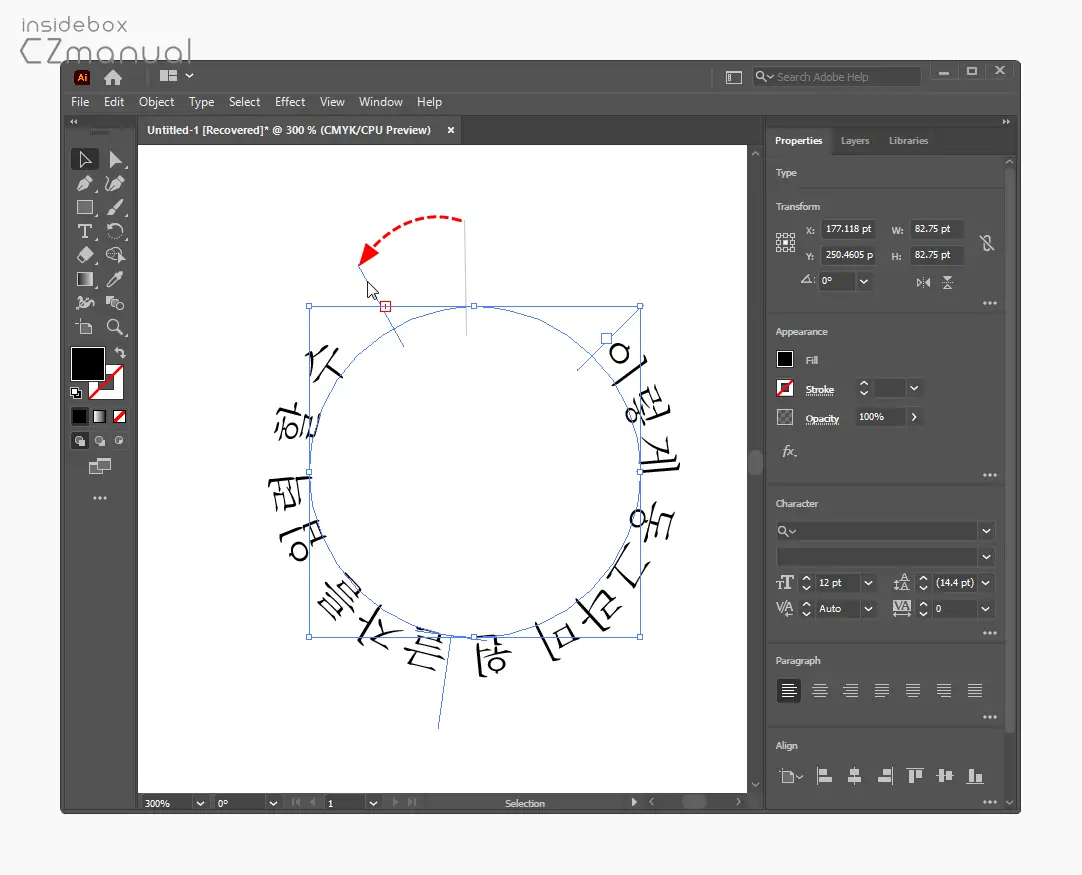Click the Opacity label link
1082x875 pixels.
point(822,419)
